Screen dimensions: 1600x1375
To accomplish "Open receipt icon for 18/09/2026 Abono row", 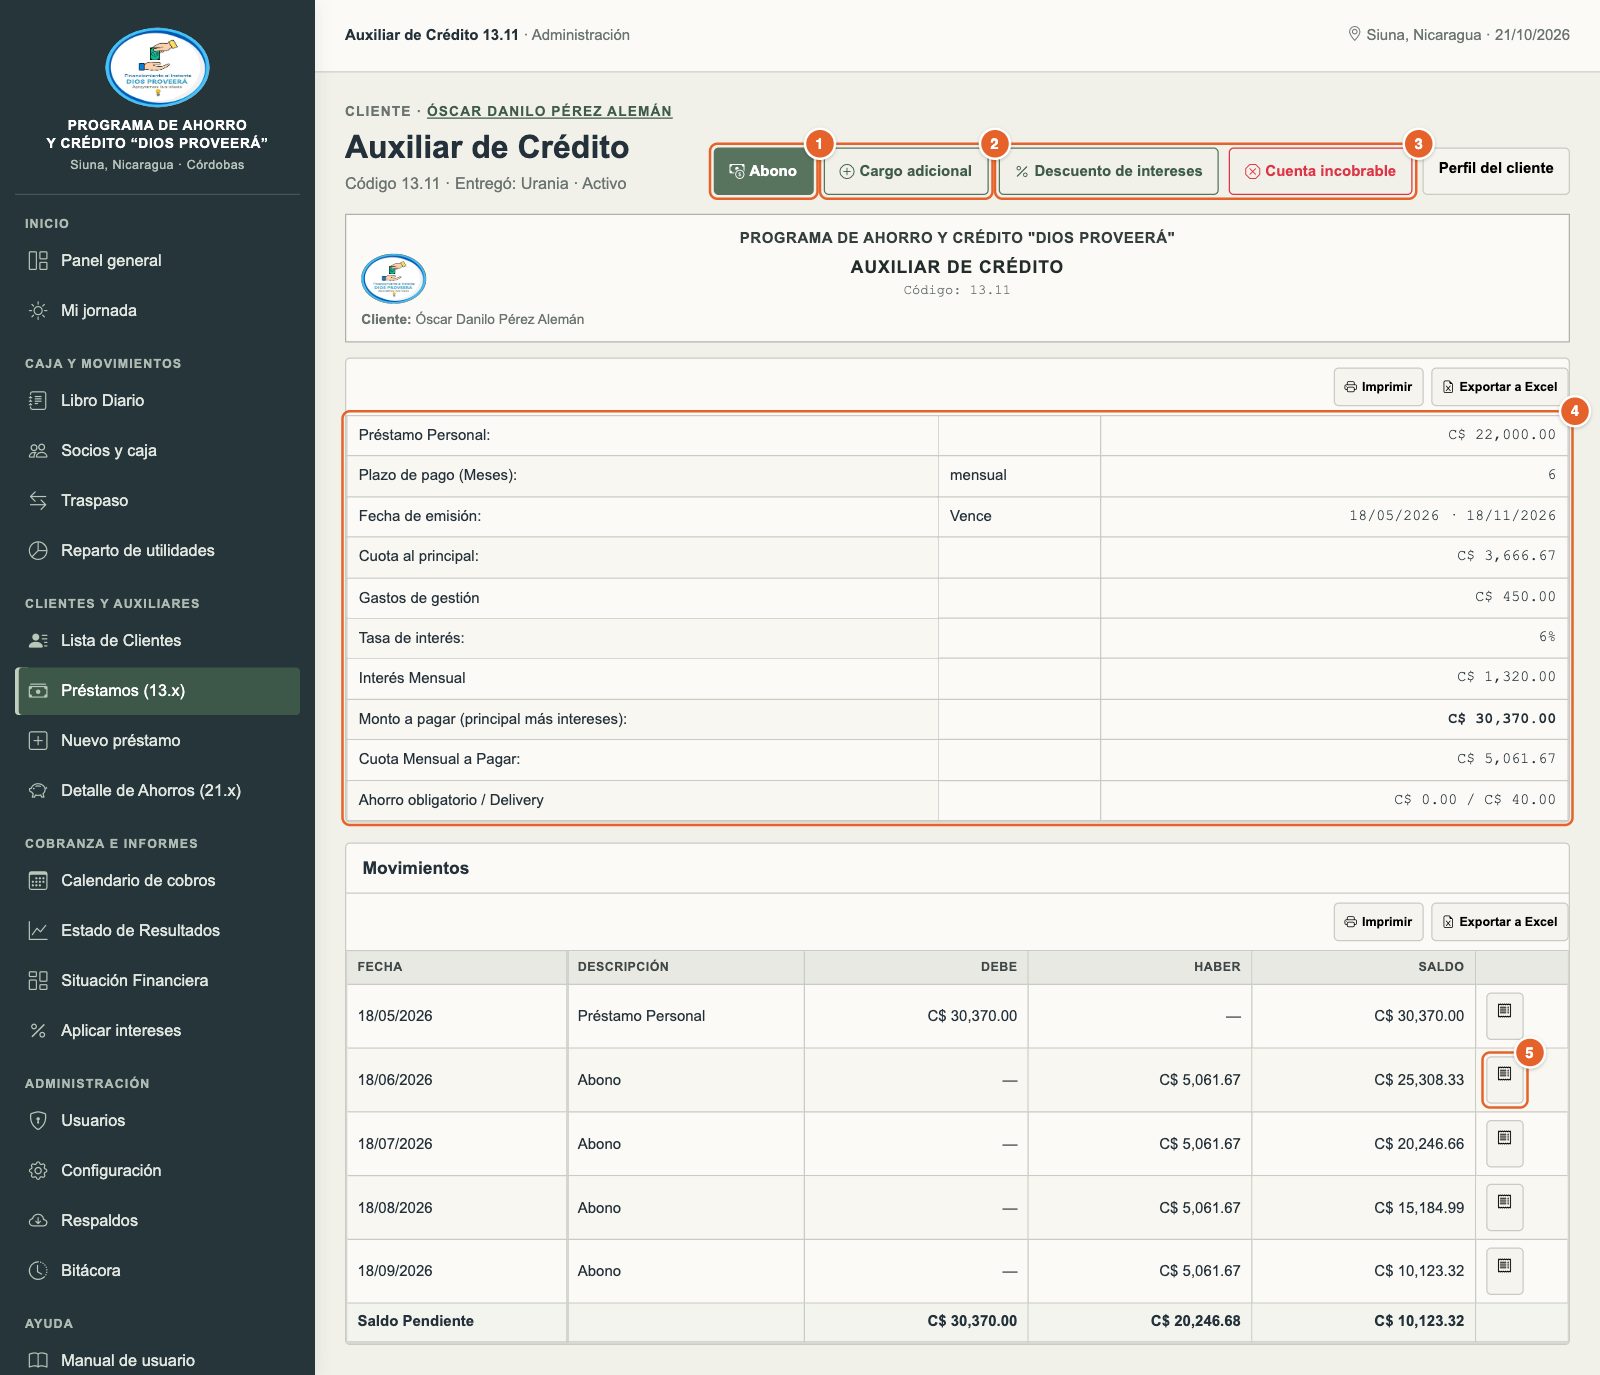I will click(1504, 1270).
